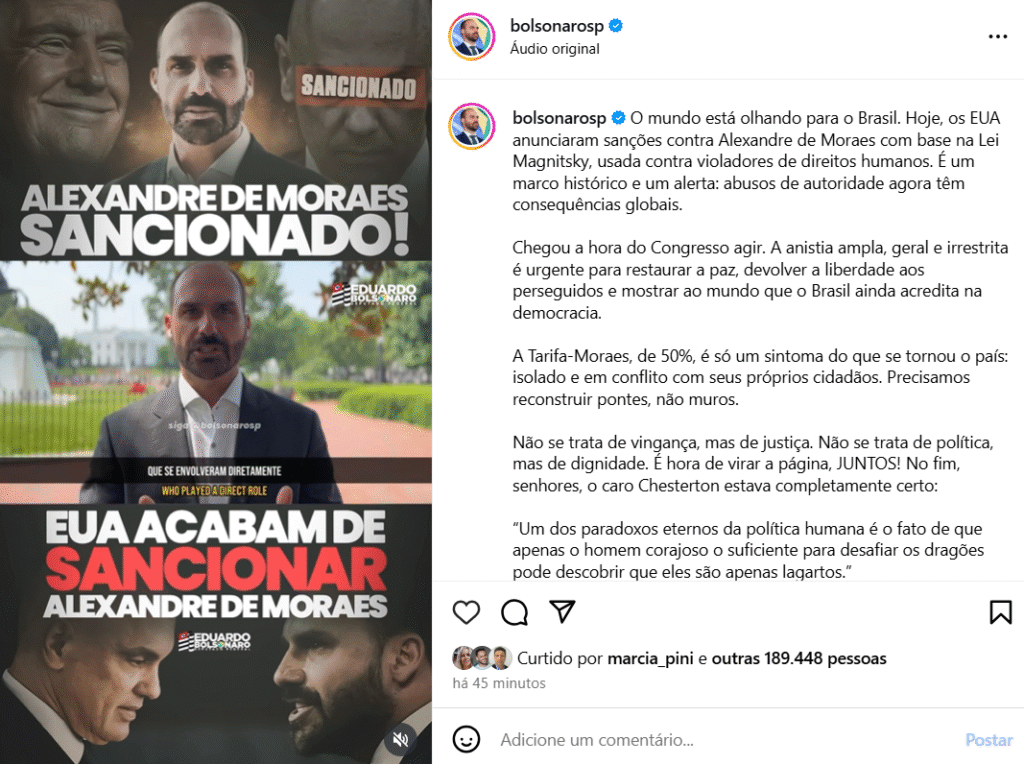Click the há 45 minutos timestamp
This screenshot has height=764, width=1024.
tap(499, 683)
